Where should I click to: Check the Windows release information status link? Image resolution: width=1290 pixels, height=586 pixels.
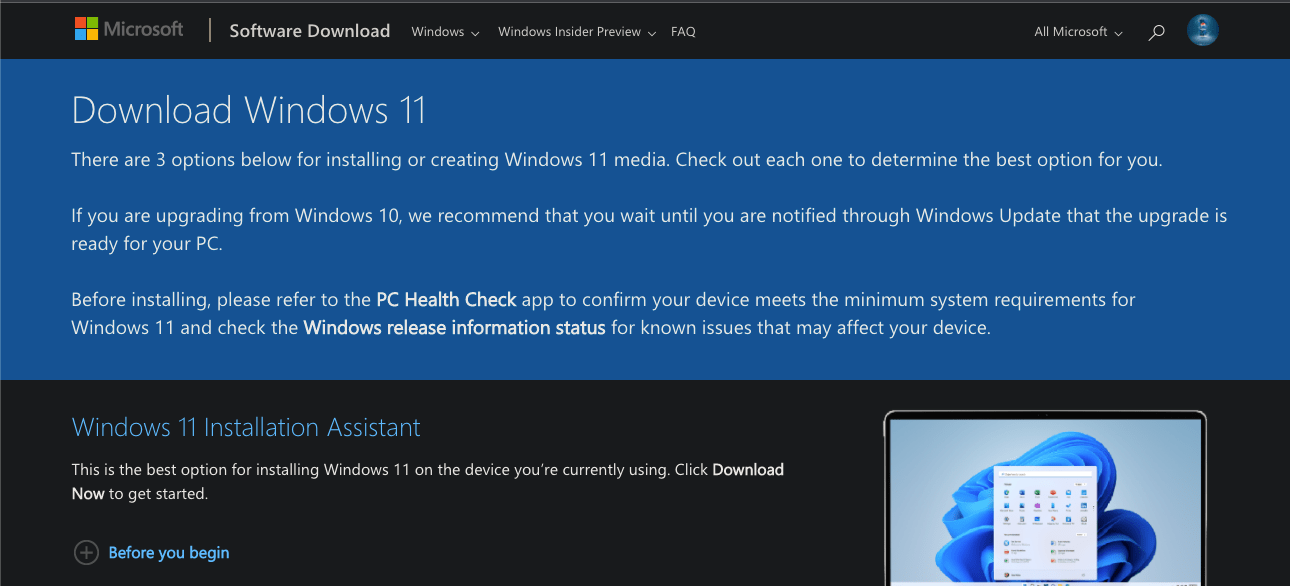(x=455, y=327)
